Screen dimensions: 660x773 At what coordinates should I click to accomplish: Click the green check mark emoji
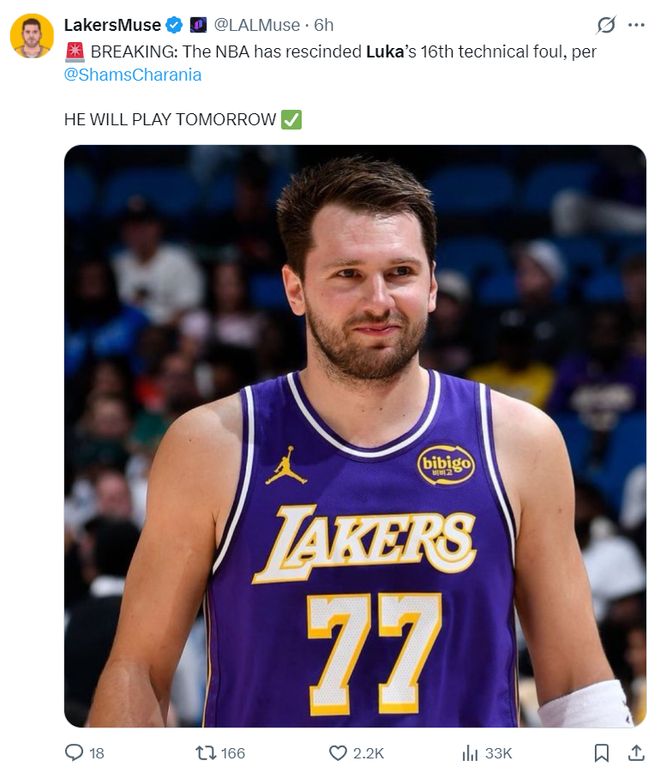(291, 120)
